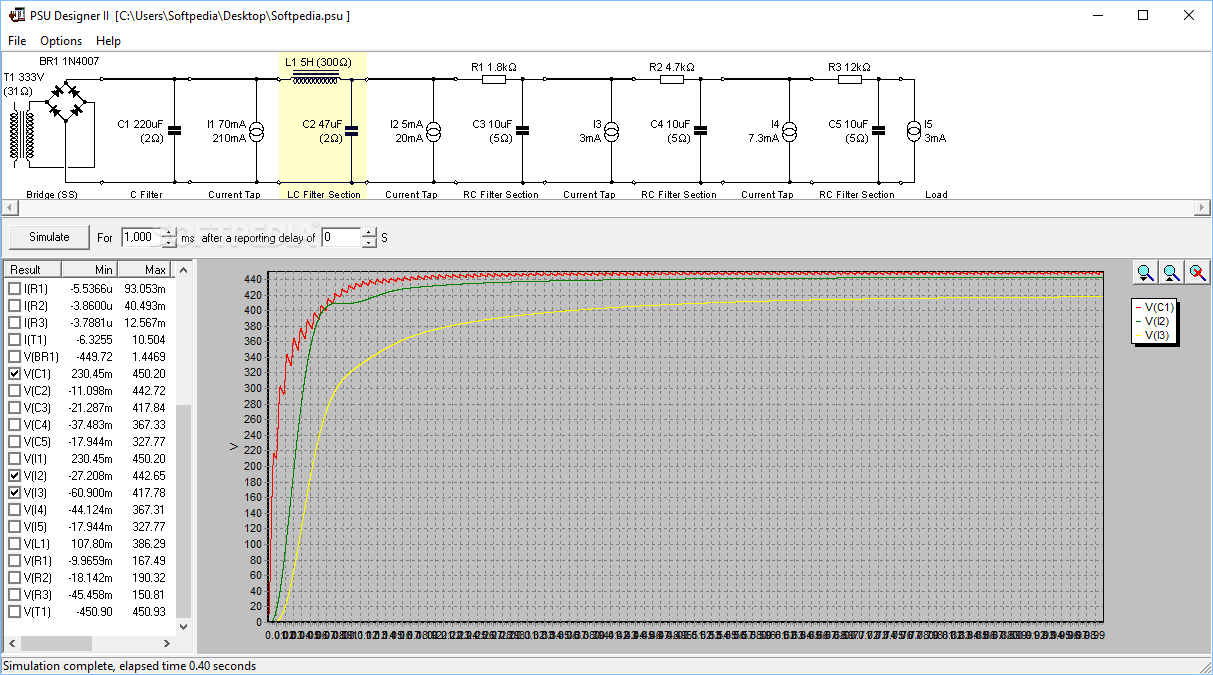1213x675 pixels.
Task: Sort by the Min column header
Action: click(x=89, y=269)
